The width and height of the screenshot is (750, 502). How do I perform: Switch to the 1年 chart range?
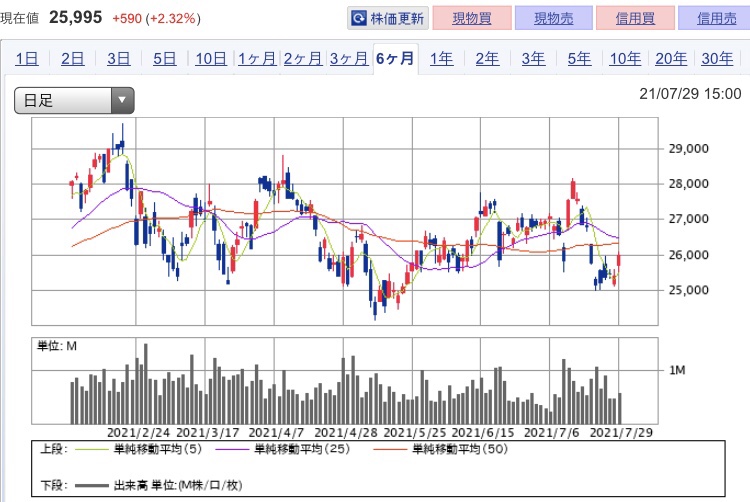[441, 59]
